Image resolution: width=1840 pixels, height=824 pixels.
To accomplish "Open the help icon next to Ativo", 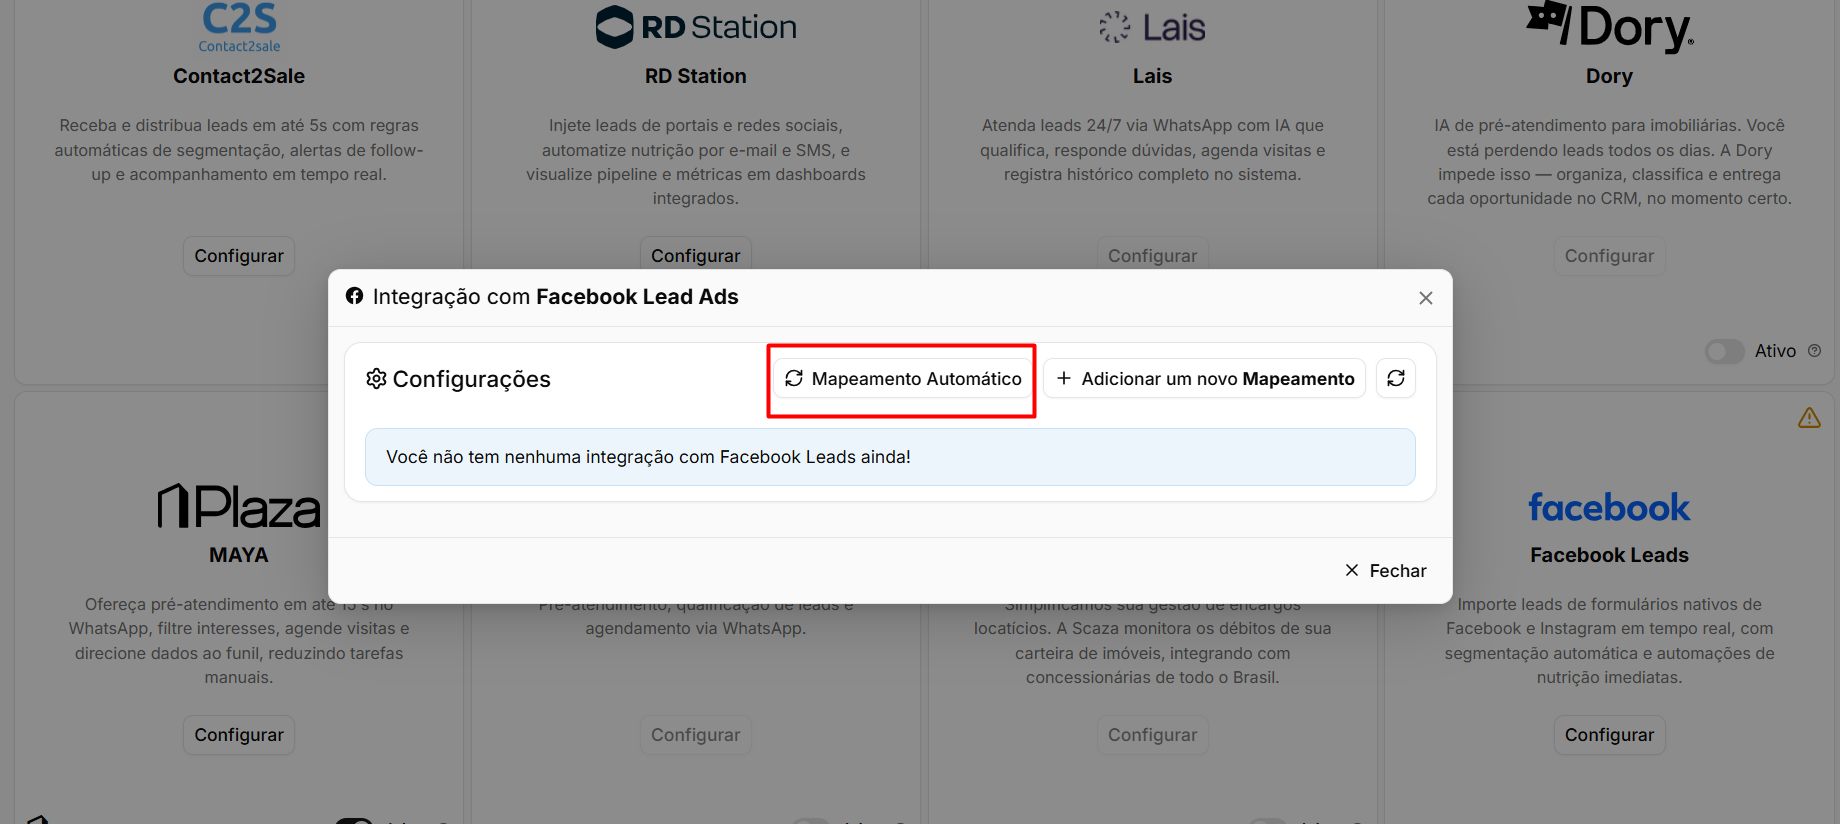I will point(1815,351).
